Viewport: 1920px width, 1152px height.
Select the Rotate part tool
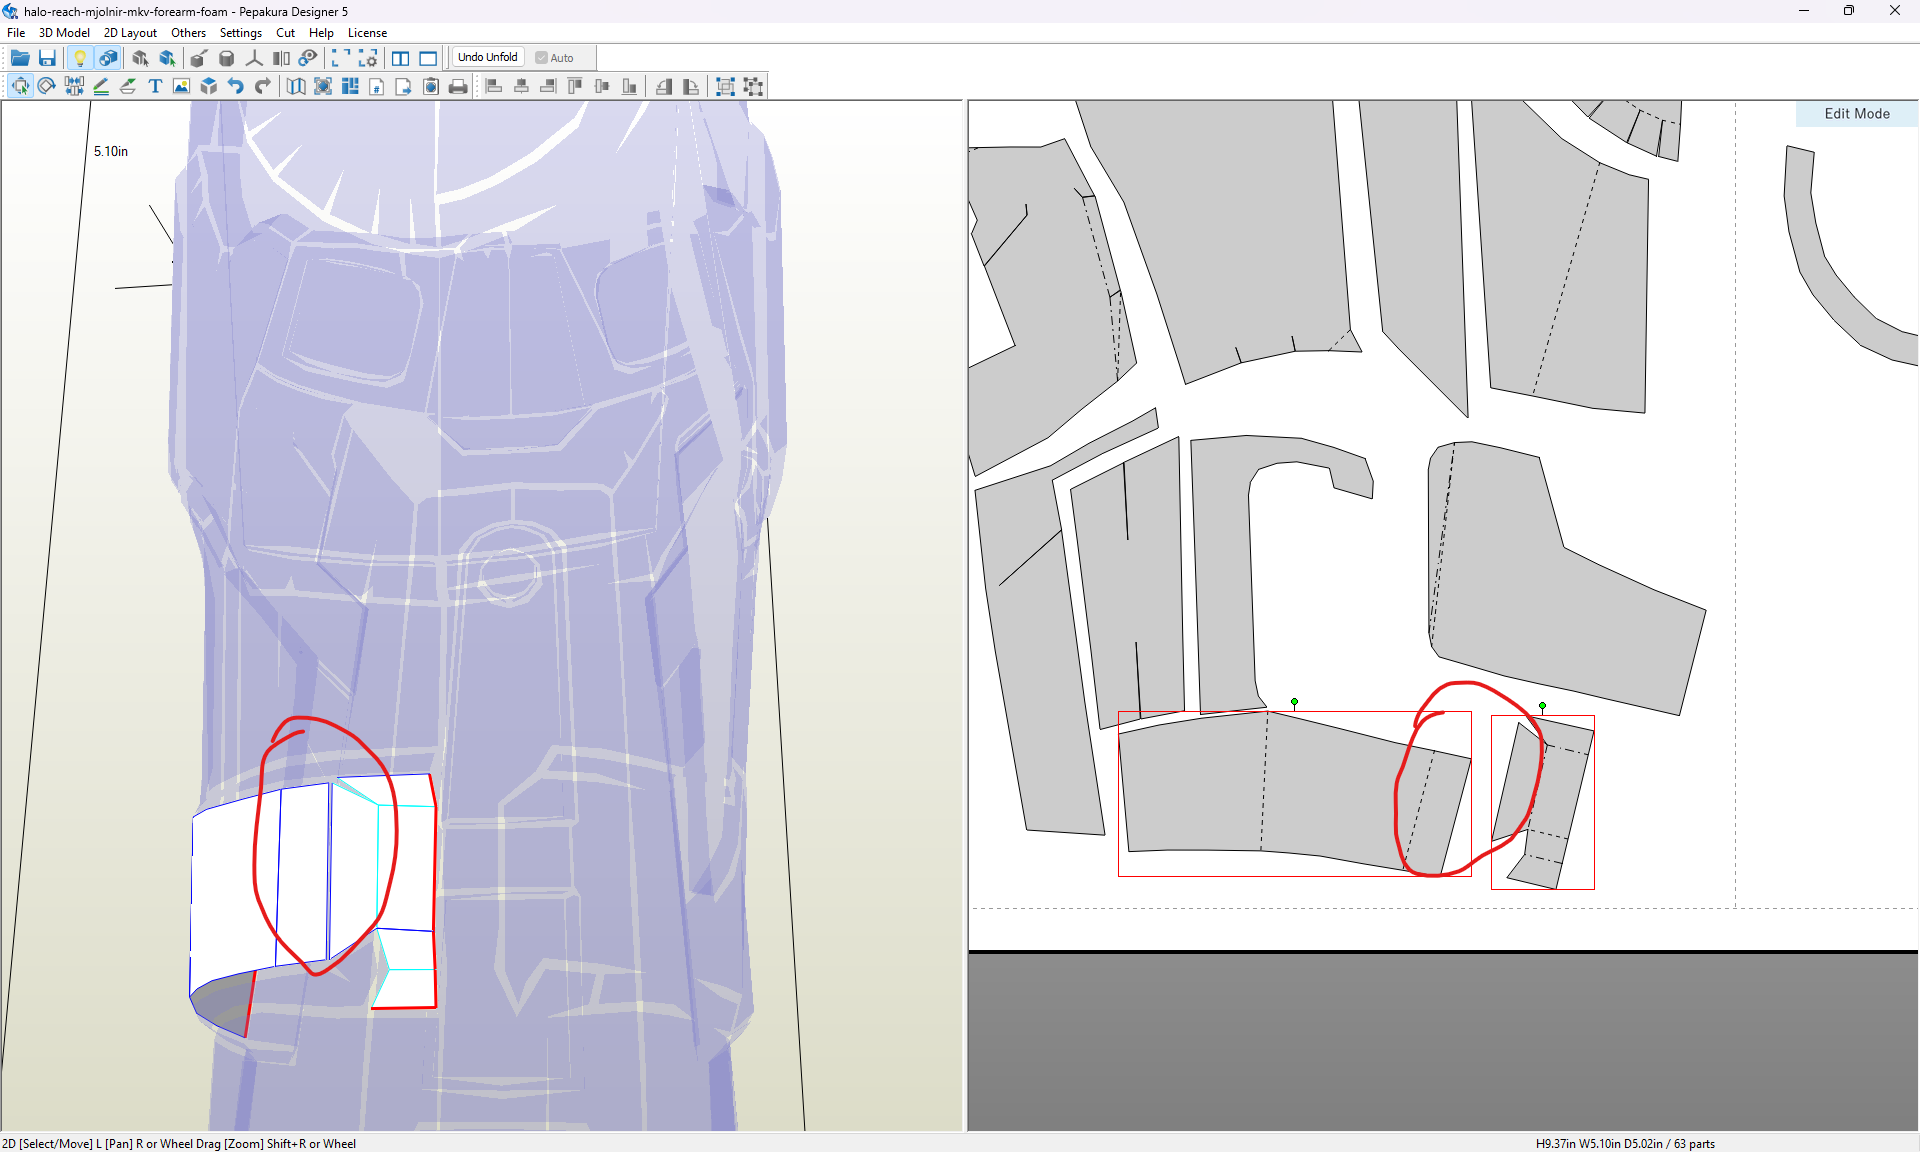point(47,86)
